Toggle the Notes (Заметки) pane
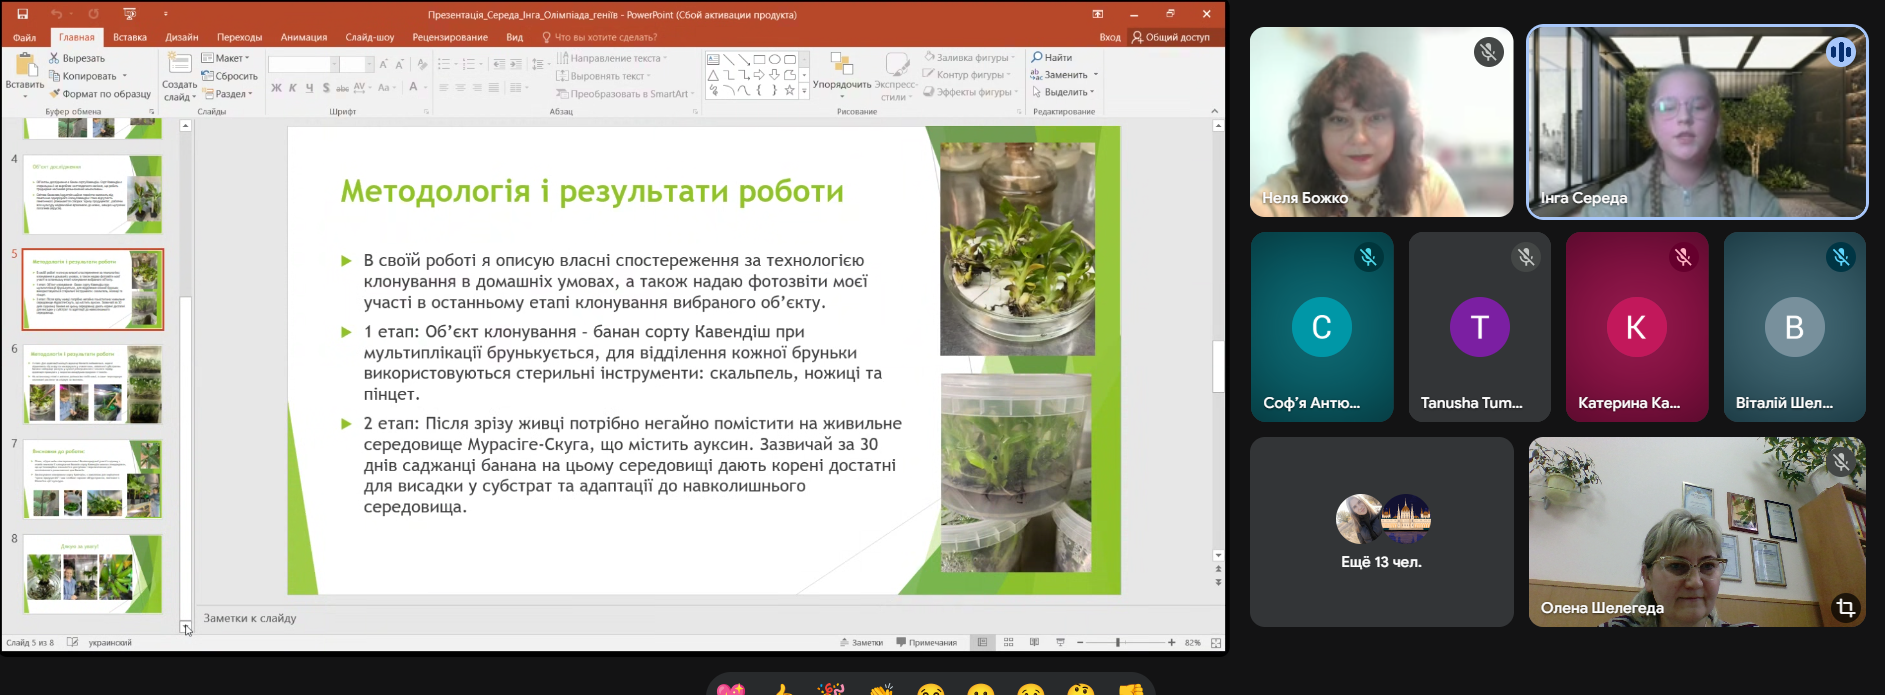 pos(861,642)
